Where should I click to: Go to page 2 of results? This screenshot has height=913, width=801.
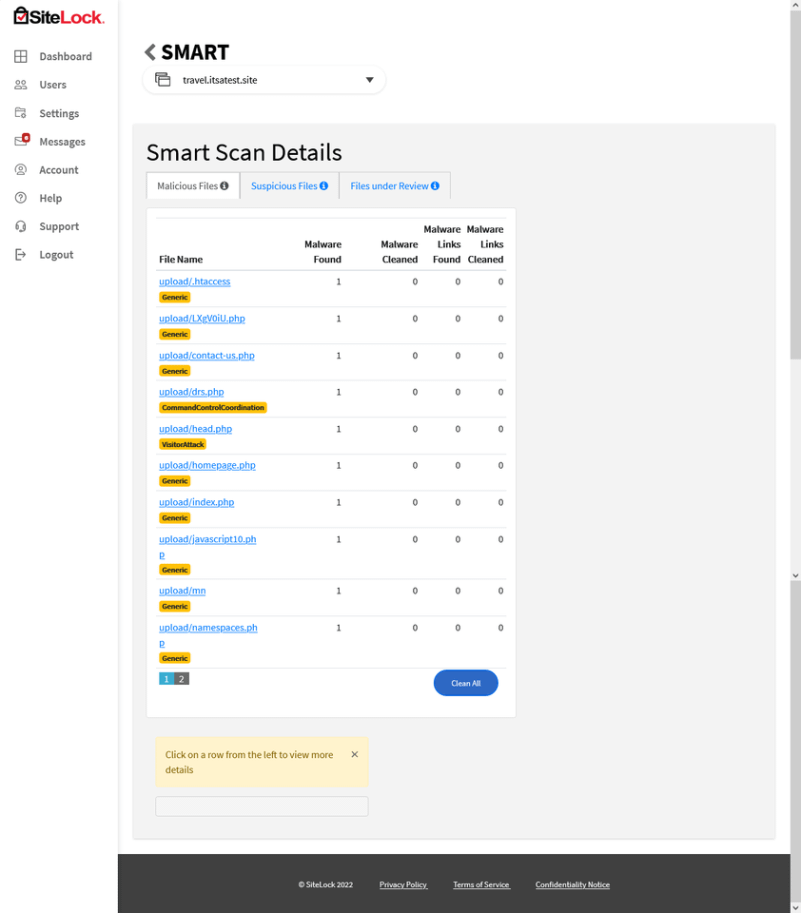(181, 679)
